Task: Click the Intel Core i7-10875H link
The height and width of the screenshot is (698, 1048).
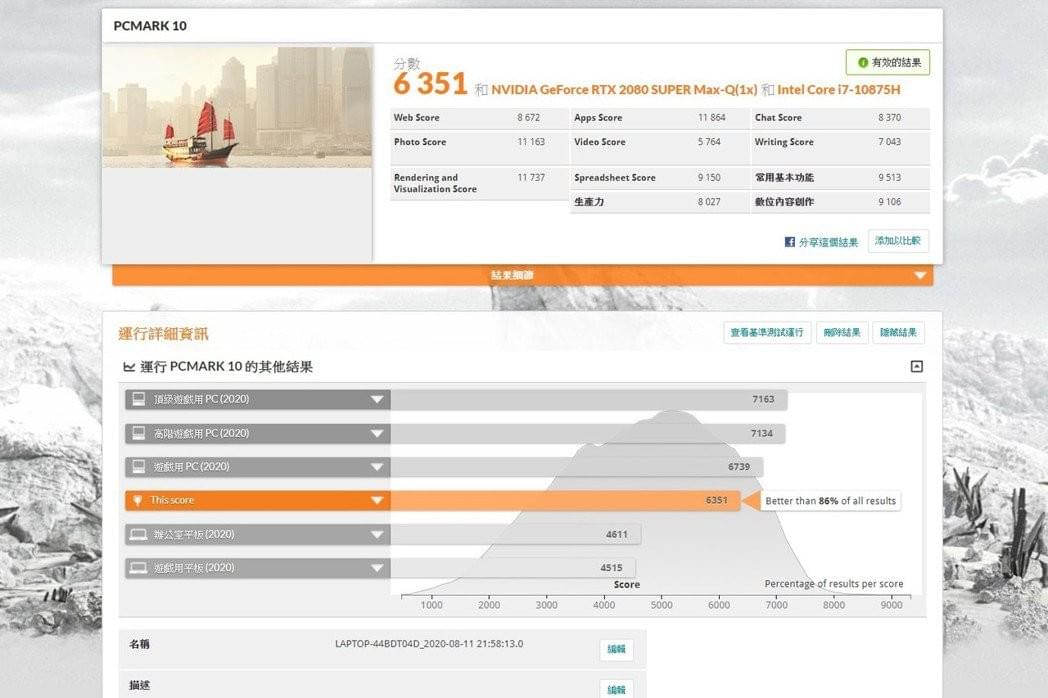Action: [x=839, y=90]
